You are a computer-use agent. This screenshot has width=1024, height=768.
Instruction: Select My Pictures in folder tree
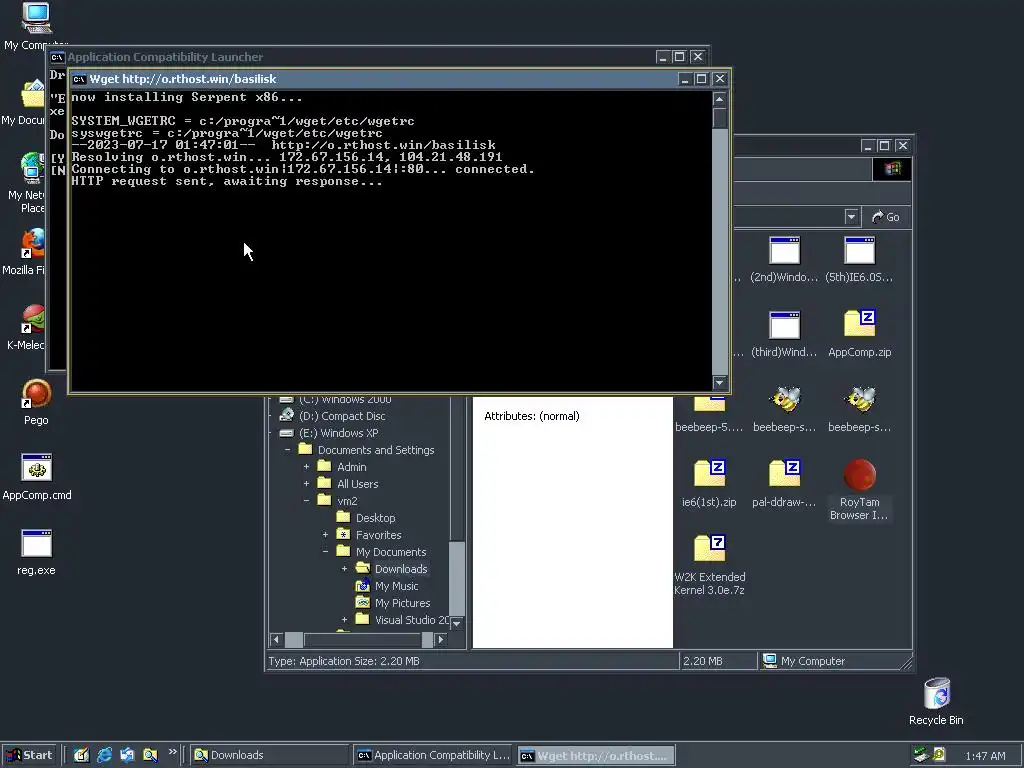click(402, 603)
